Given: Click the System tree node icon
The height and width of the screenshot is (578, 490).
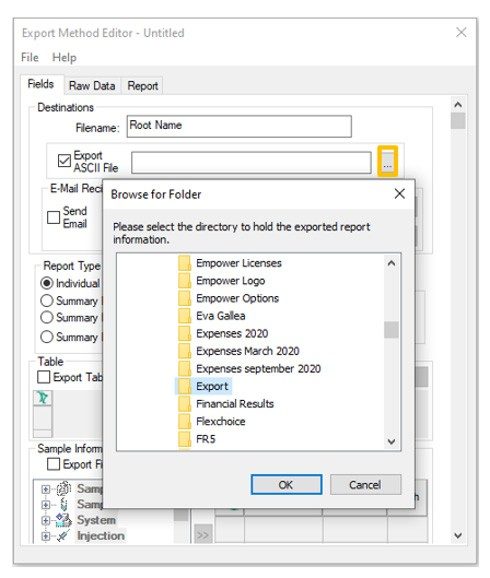Looking at the screenshot, I should [x=63, y=520].
